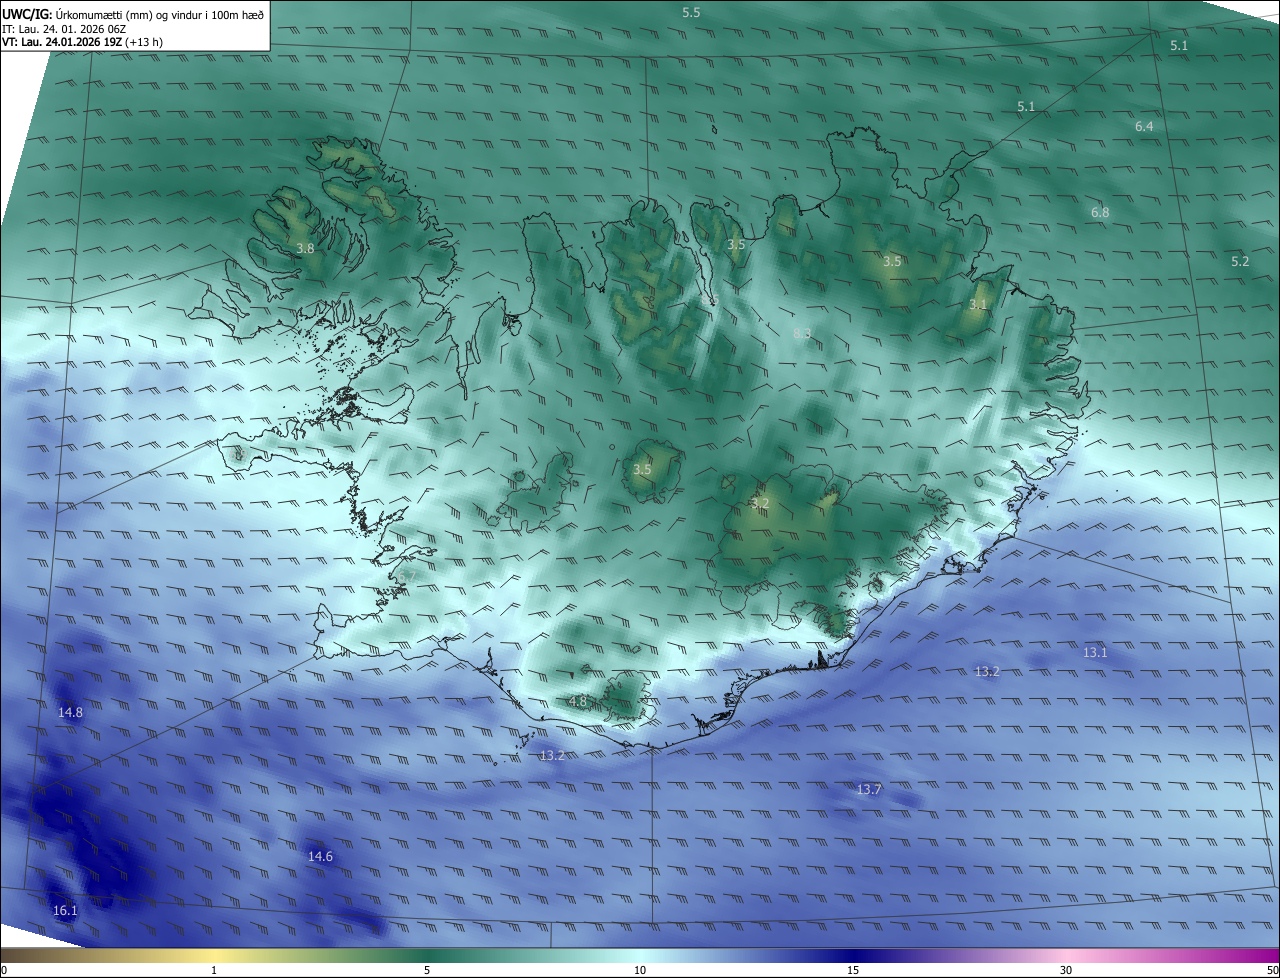Click the 1 tick label on the scale
Screen dimensions: 1280x978
pos(214,970)
